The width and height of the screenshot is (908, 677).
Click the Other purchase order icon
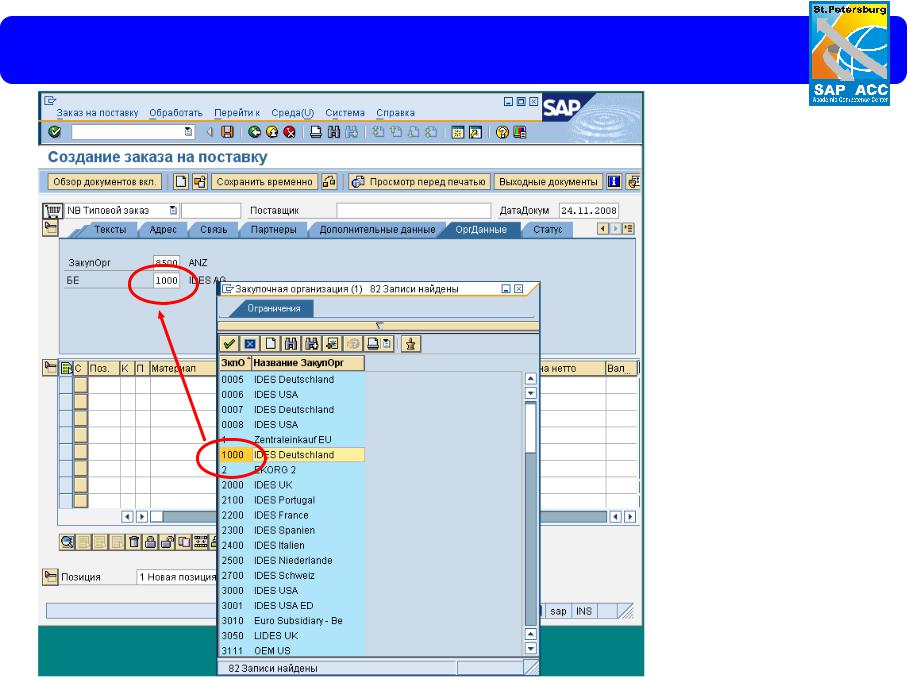[x=200, y=182]
